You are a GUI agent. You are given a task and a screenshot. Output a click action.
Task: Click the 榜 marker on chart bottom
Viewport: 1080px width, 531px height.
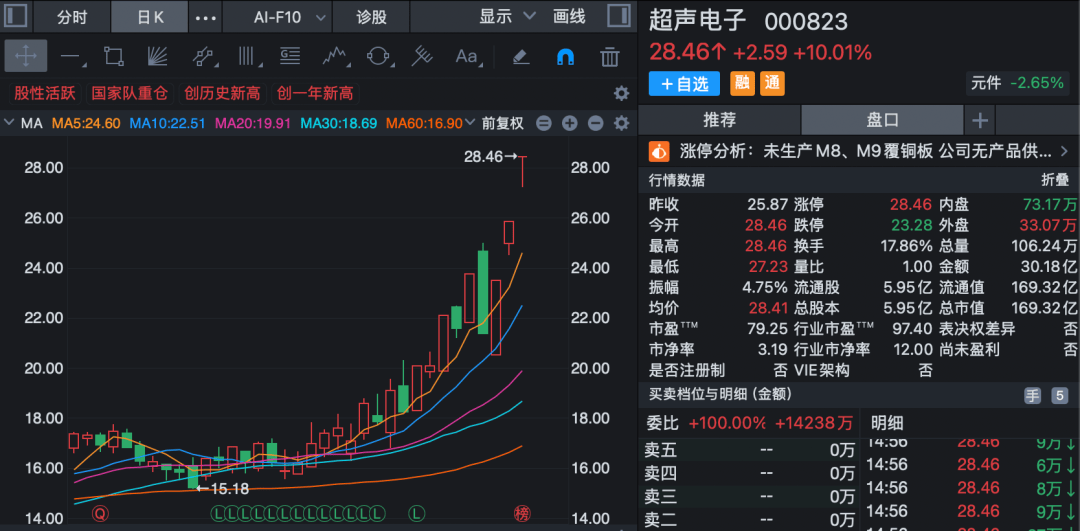522,513
